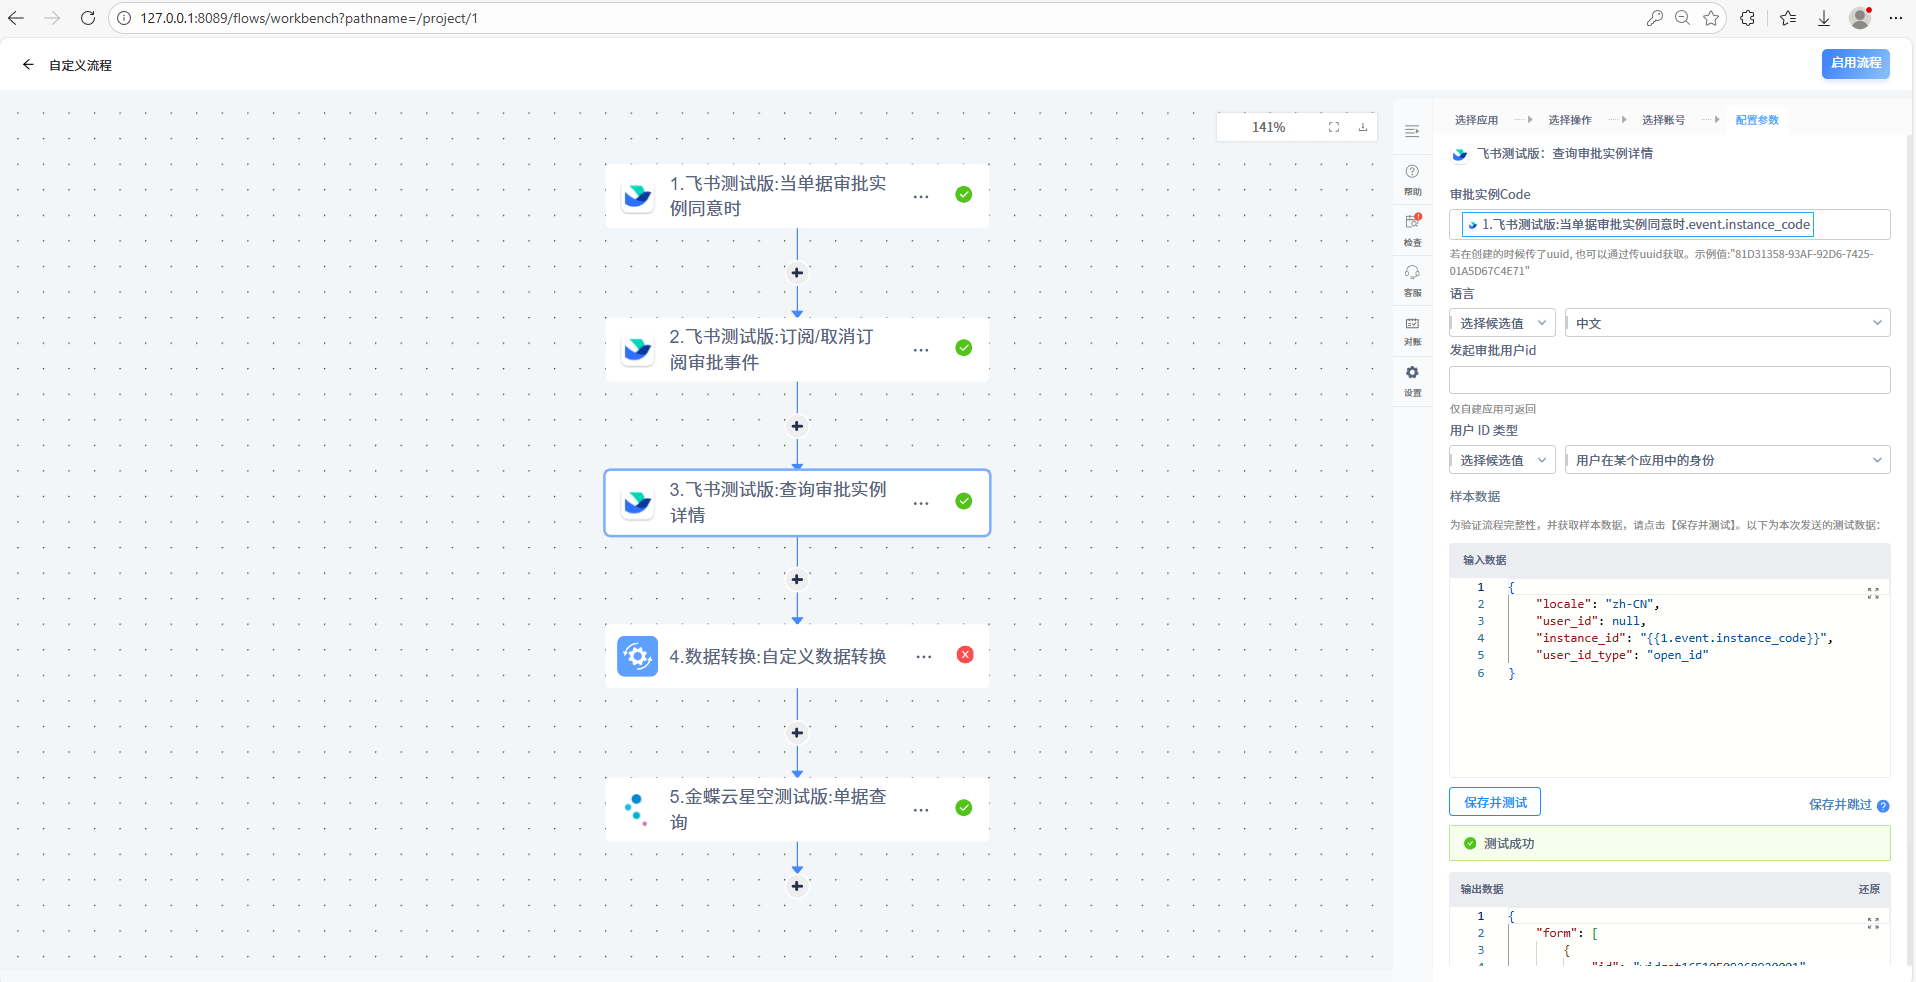
Task: Click the 客服 (customer service) headset icon
Action: (x=1412, y=278)
